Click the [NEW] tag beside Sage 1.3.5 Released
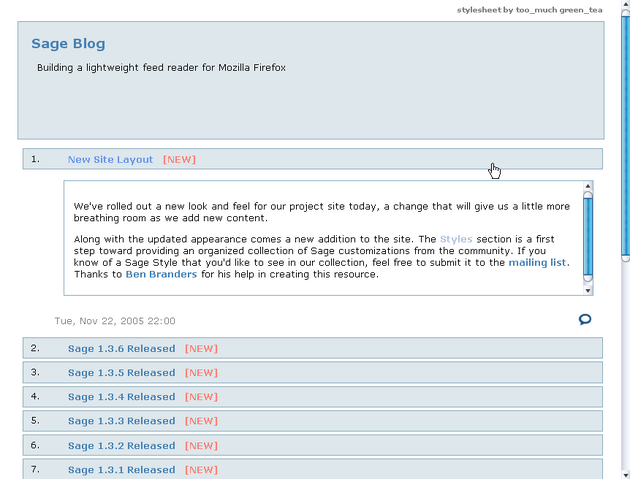 (201, 373)
